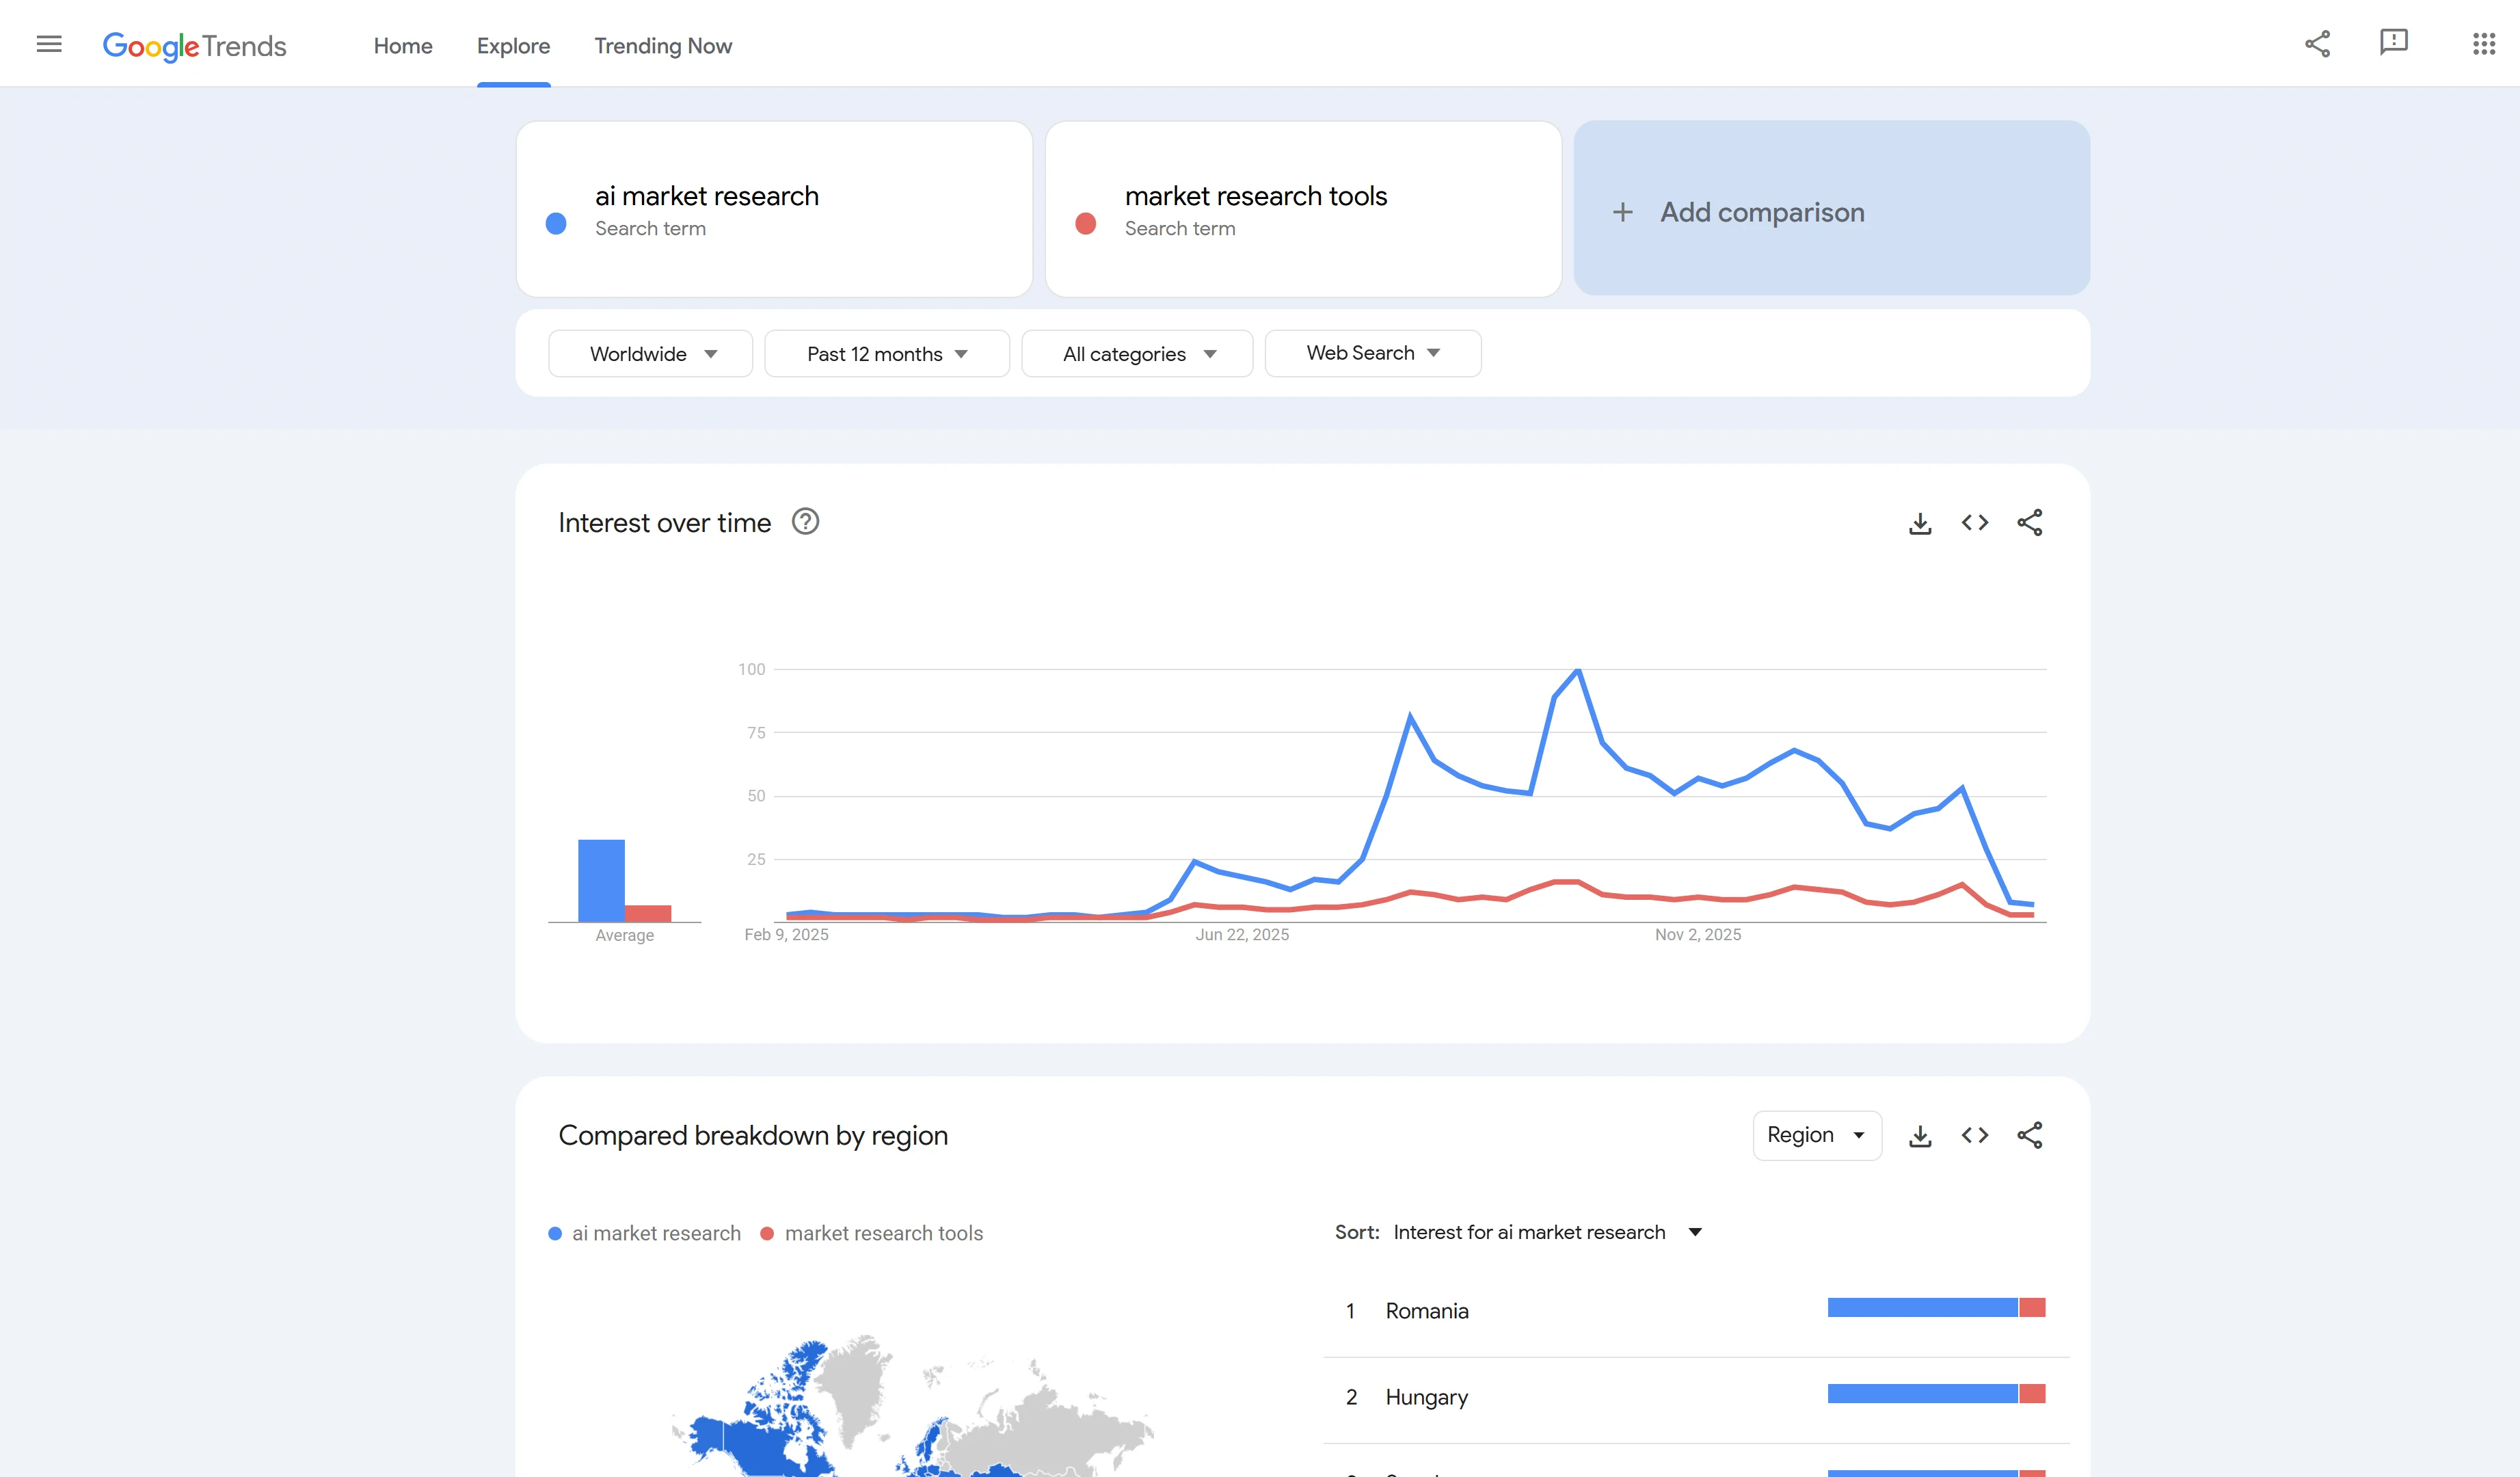Open the Region breakdown dropdown
The height and width of the screenshot is (1477, 2520).
(1816, 1135)
